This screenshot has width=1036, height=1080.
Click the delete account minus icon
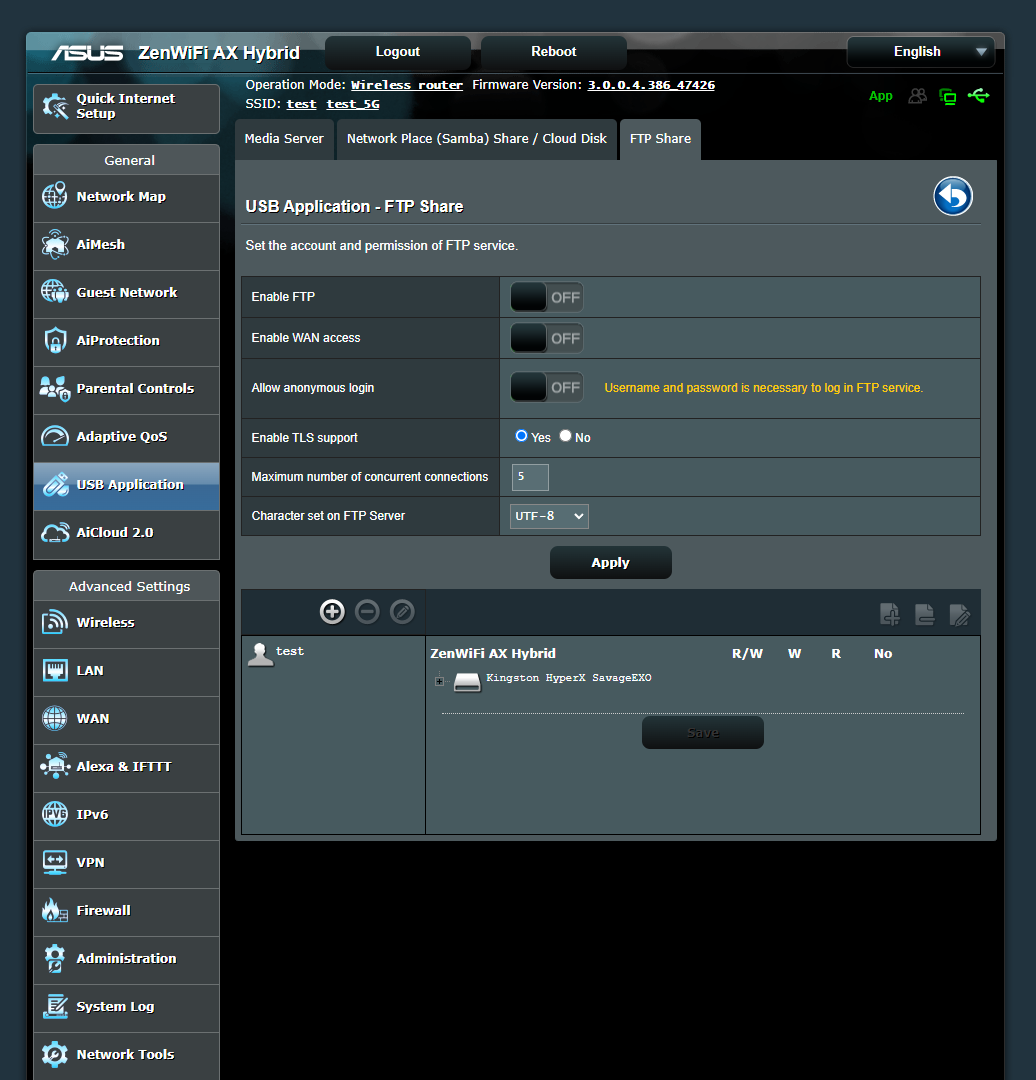[367, 611]
